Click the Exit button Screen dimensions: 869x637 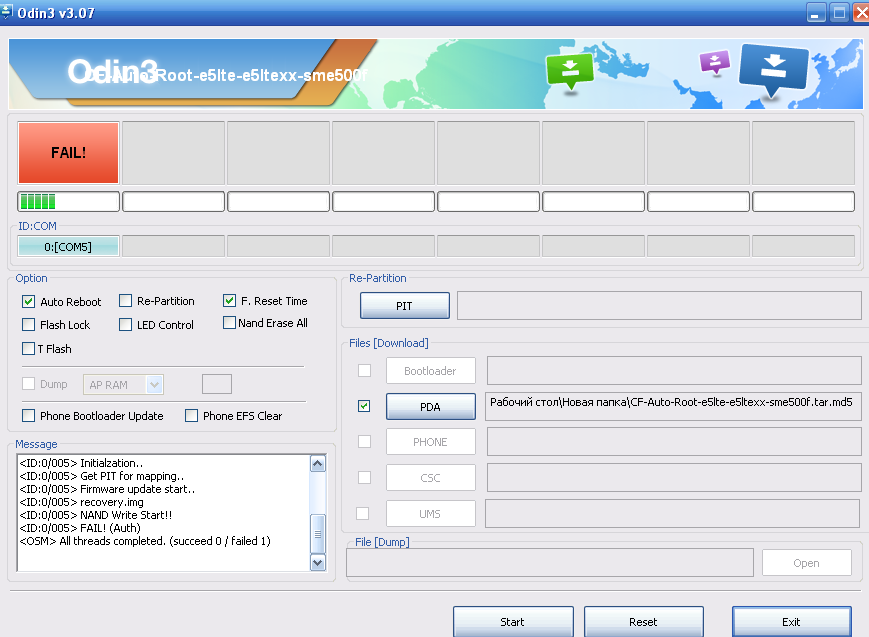pos(791,621)
